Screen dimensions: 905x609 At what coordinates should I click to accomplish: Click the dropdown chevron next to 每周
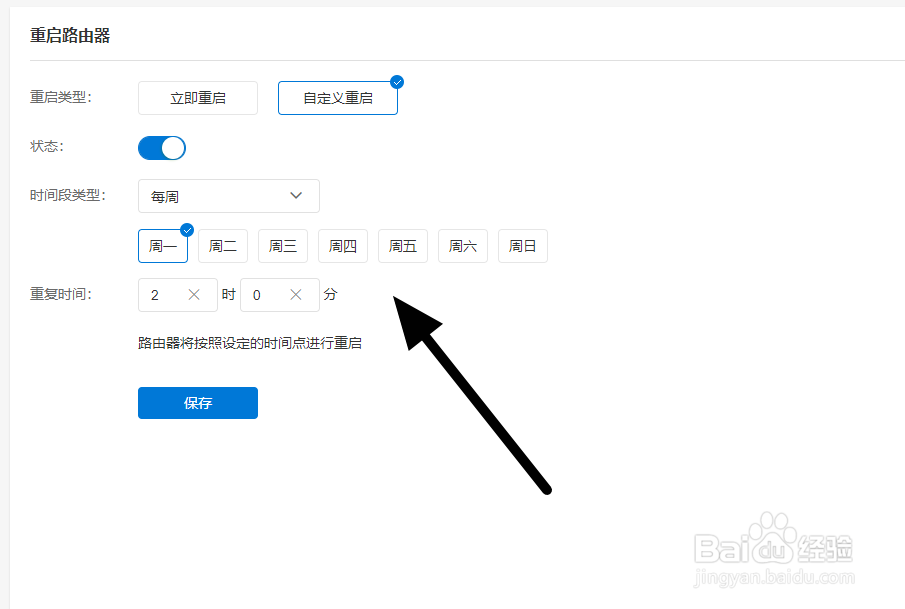(296, 196)
